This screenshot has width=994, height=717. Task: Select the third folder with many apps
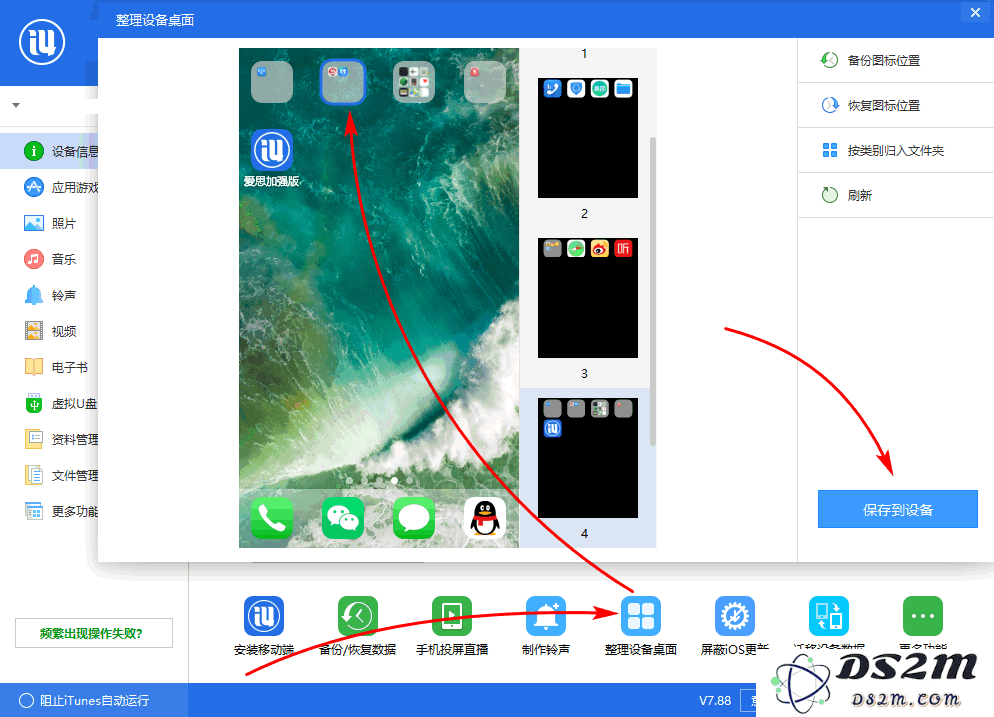tap(414, 82)
